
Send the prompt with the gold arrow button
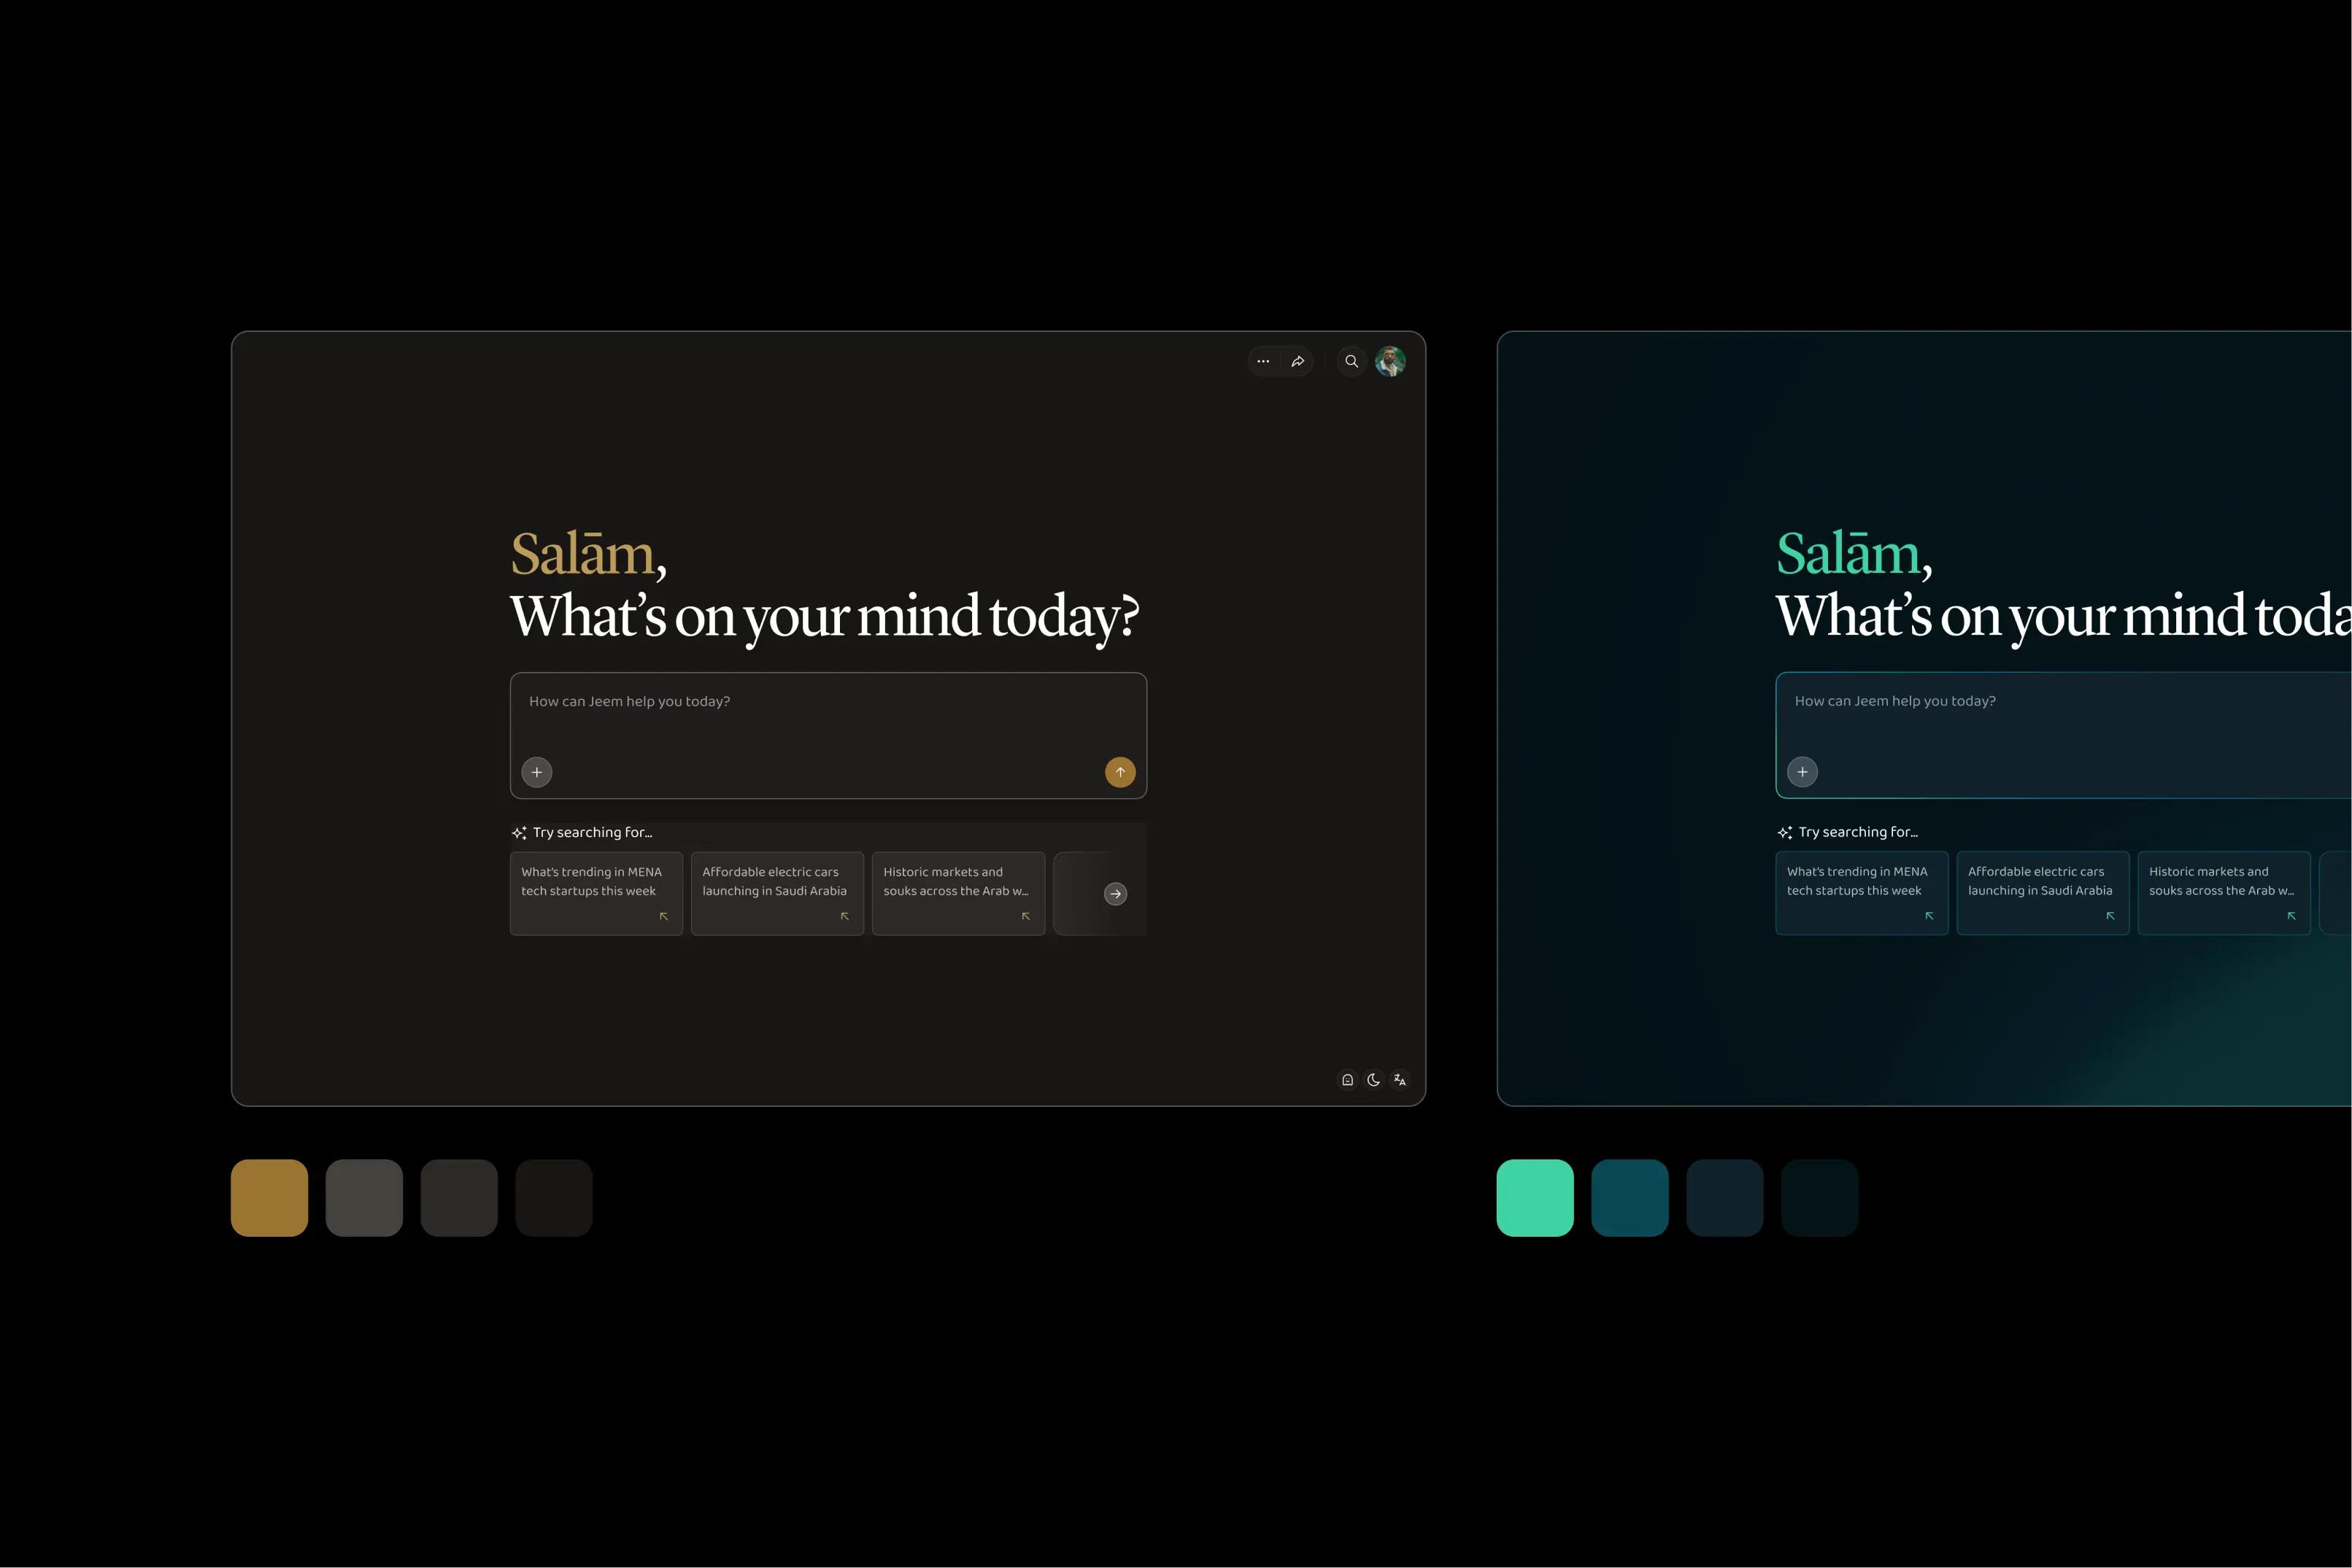coord(1120,772)
